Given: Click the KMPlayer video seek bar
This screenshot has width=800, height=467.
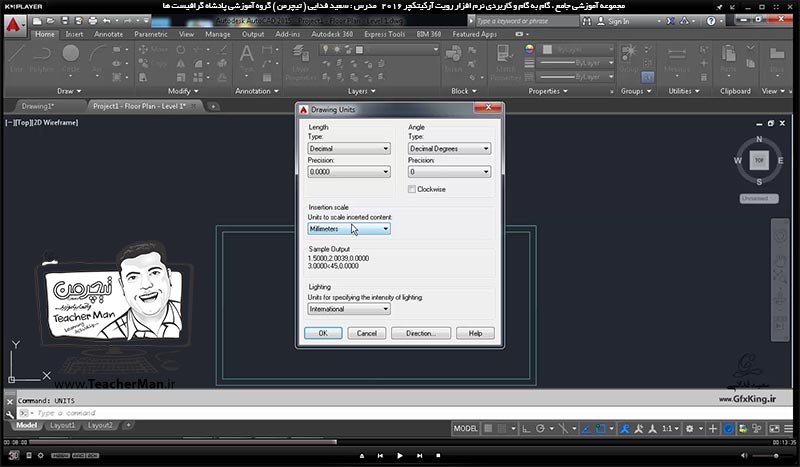Looking at the screenshot, I should coord(398,442).
